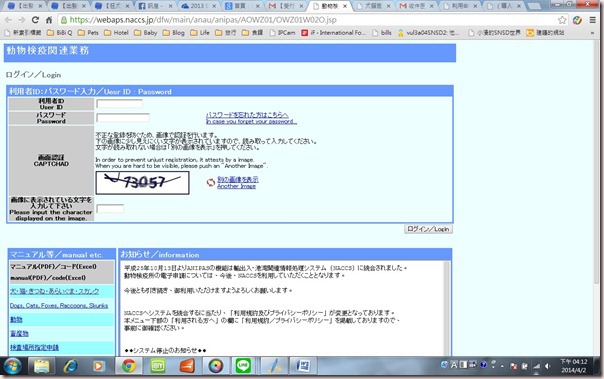This screenshot has height=379, width=604.
Task: Reload the page with the refresh icon
Action: coord(35,20)
